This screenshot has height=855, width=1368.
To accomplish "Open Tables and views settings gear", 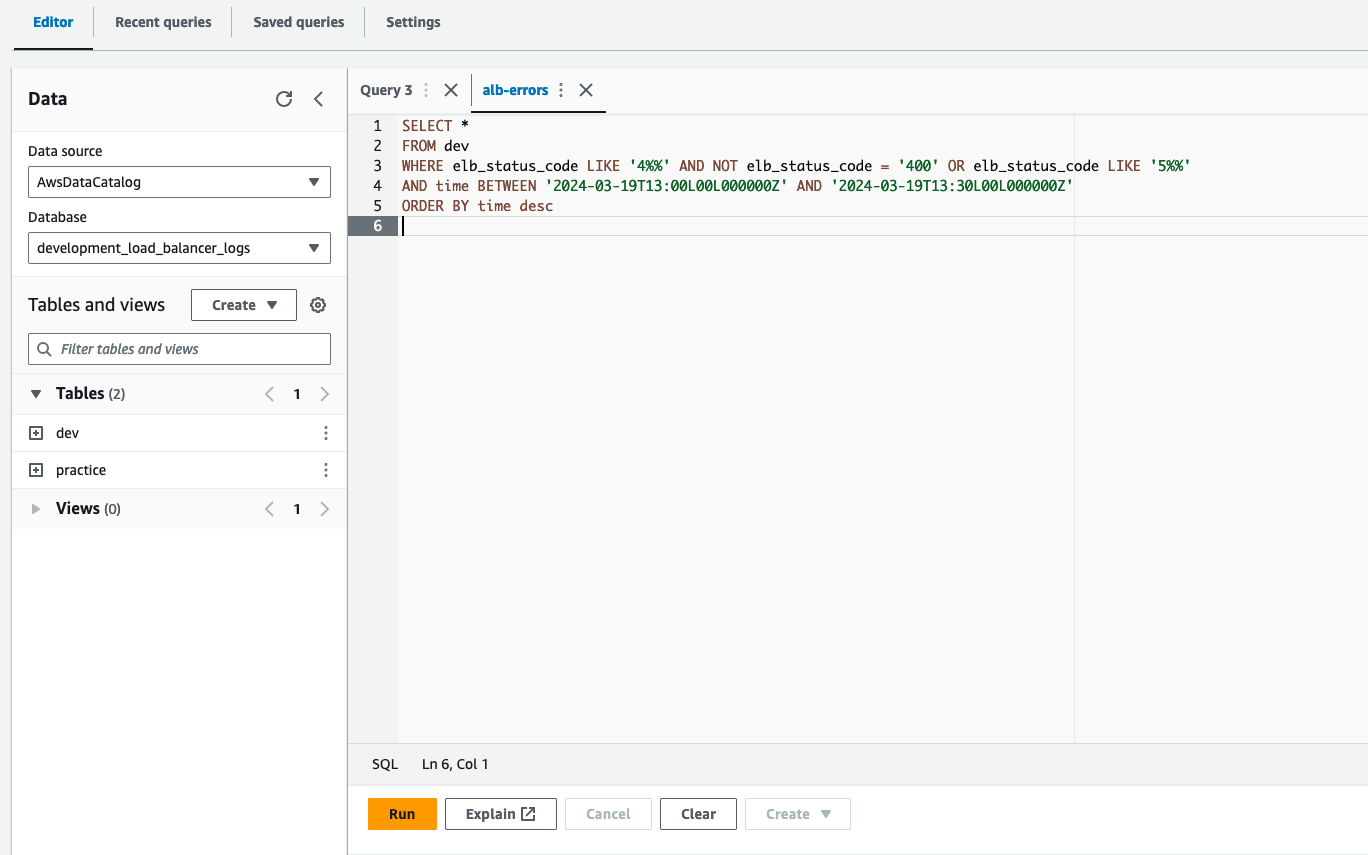I will (318, 305).
